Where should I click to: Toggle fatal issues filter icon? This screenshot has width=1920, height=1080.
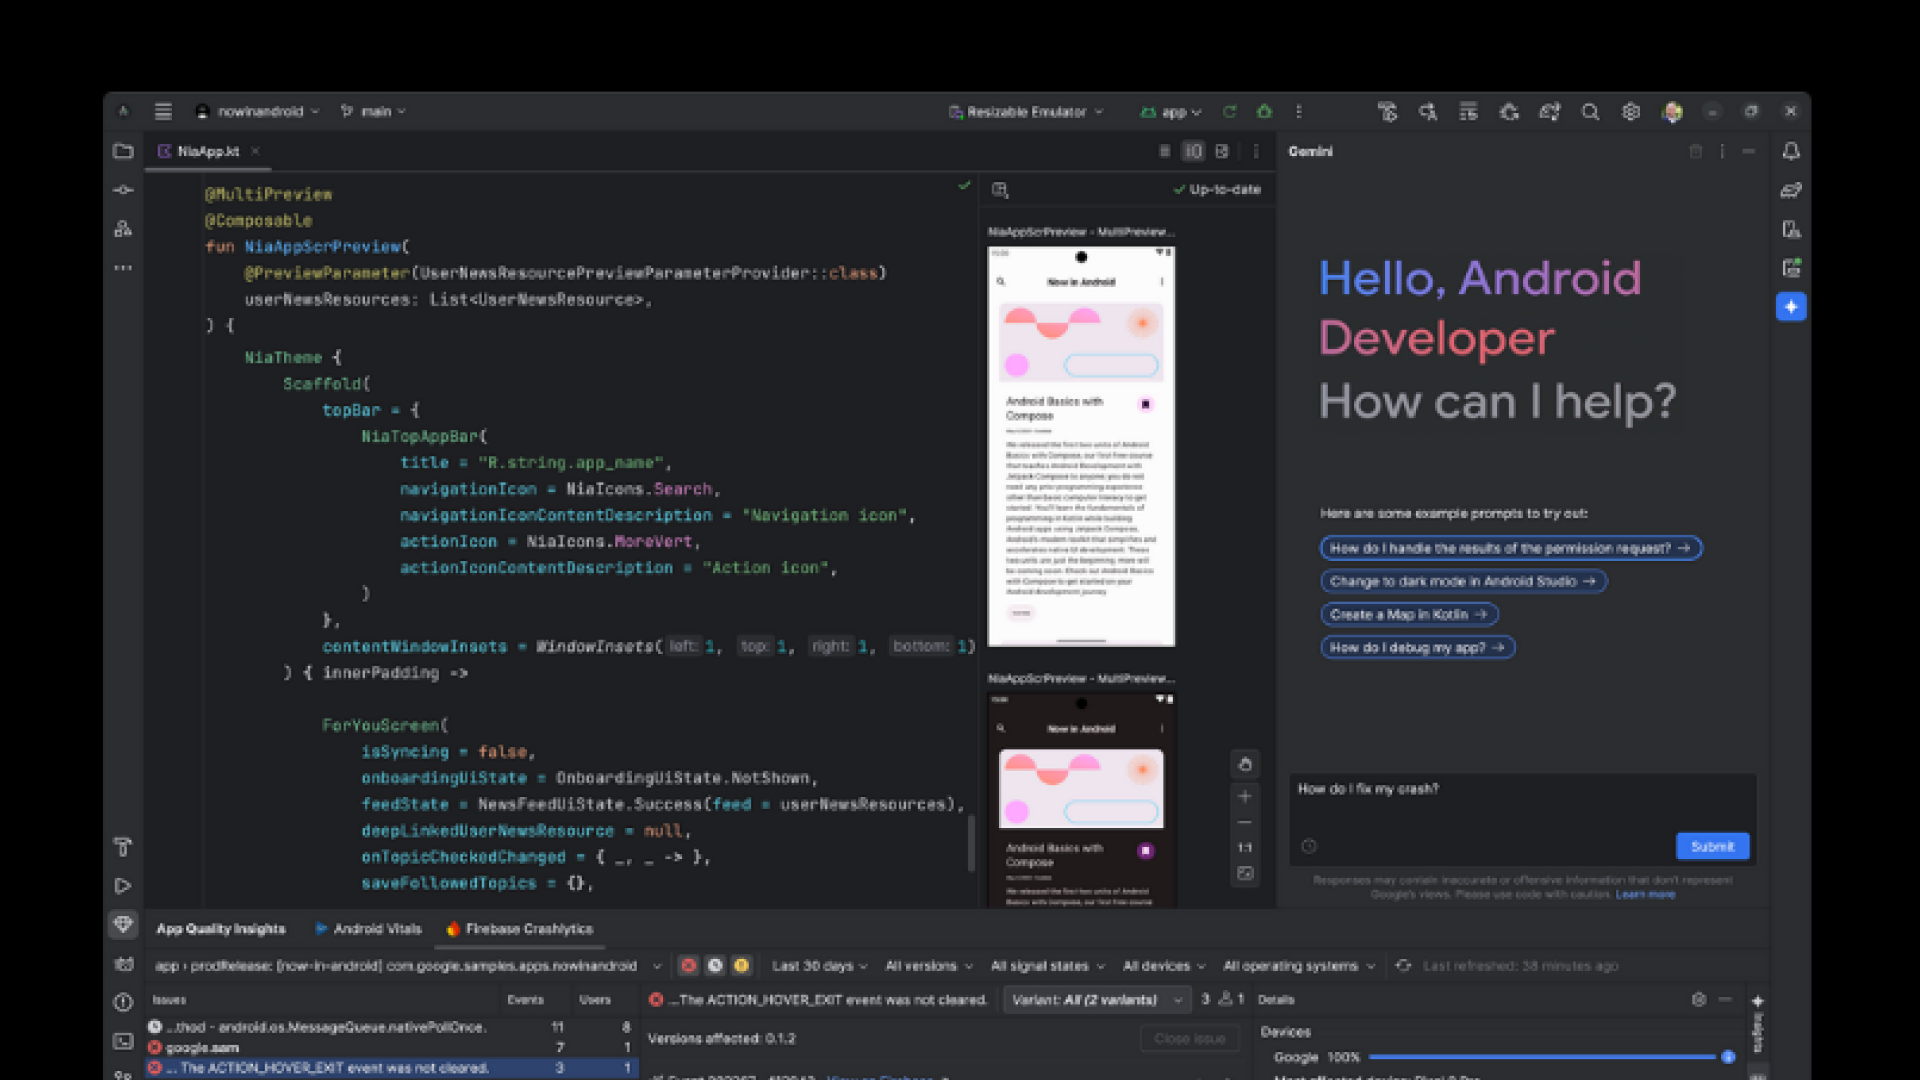pyautogui.click(x=688, y=966)
